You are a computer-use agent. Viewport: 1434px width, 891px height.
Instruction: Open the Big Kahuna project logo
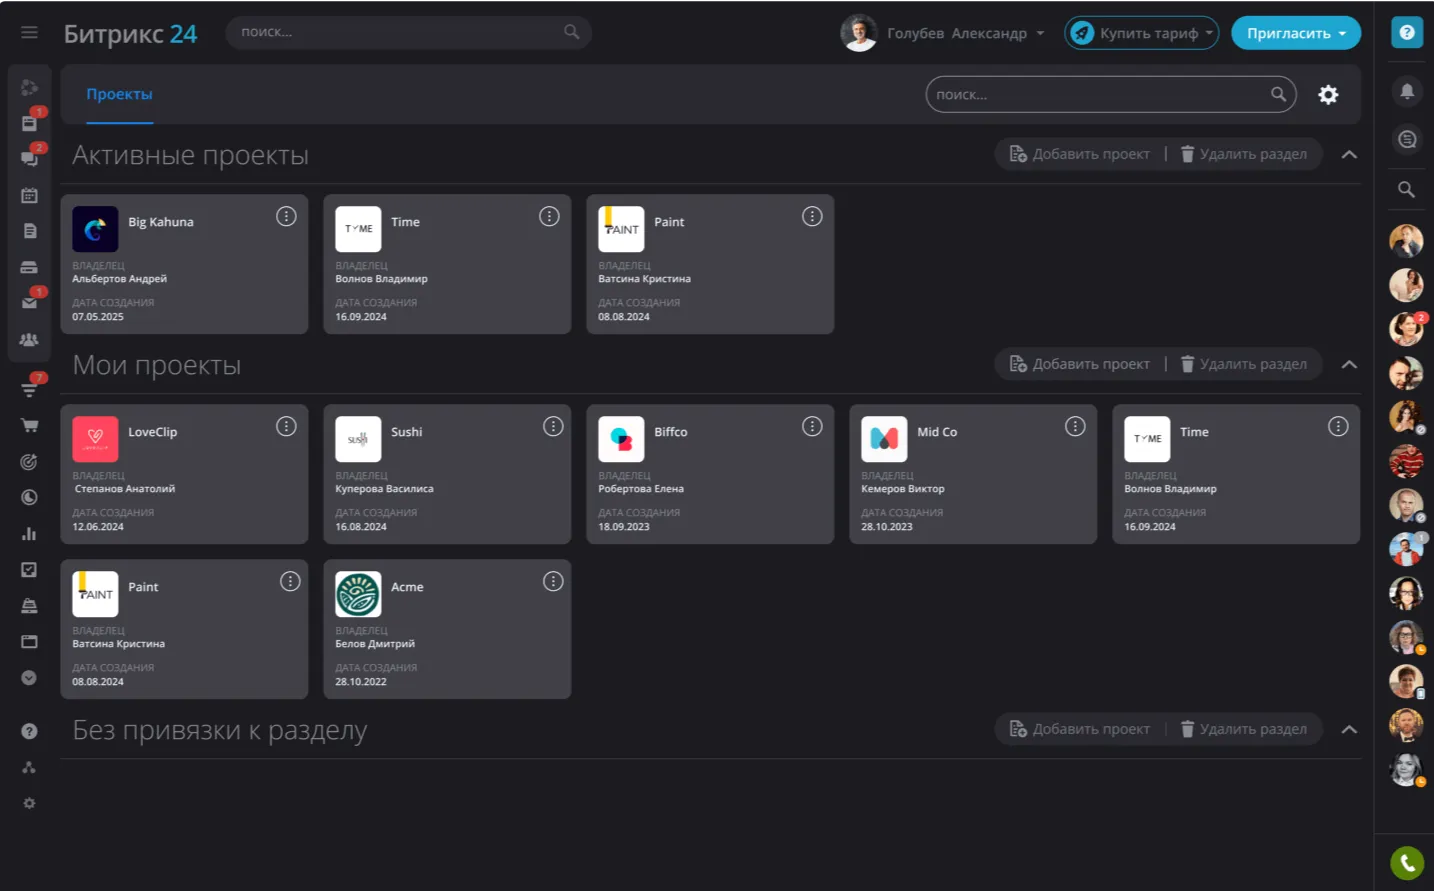click(95, 229)
